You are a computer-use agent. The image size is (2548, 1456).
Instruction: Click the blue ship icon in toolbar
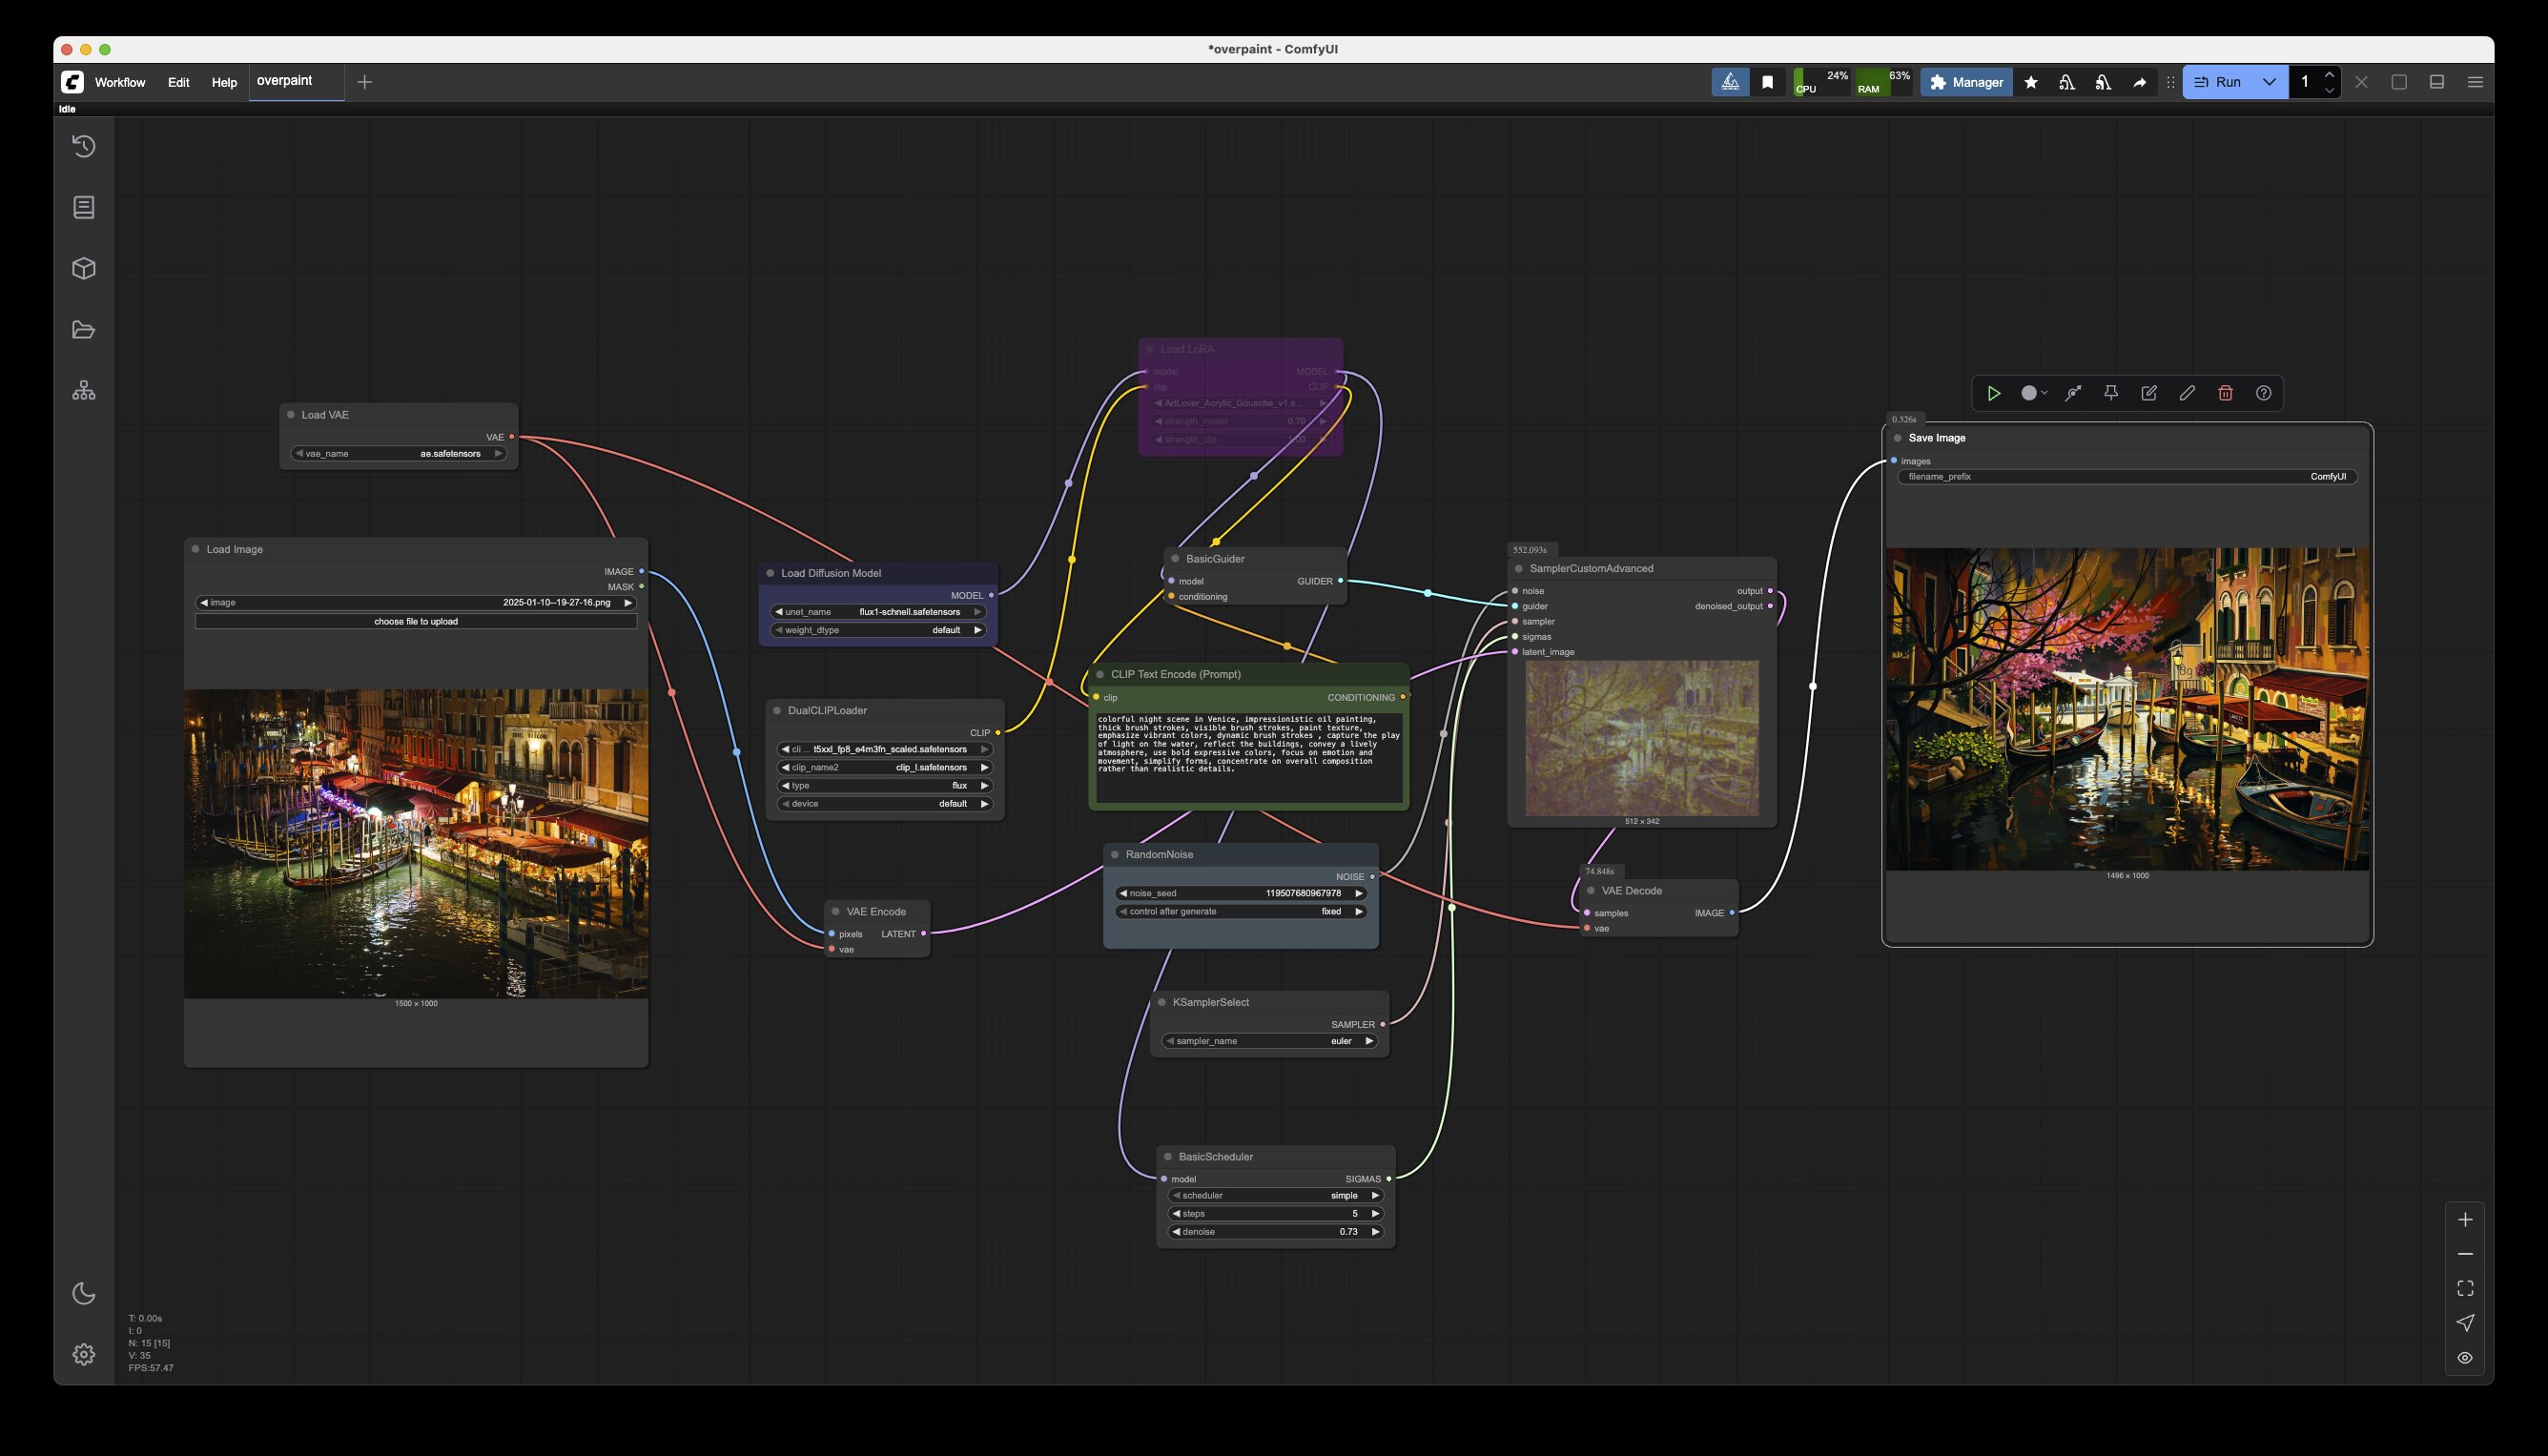1730,82
